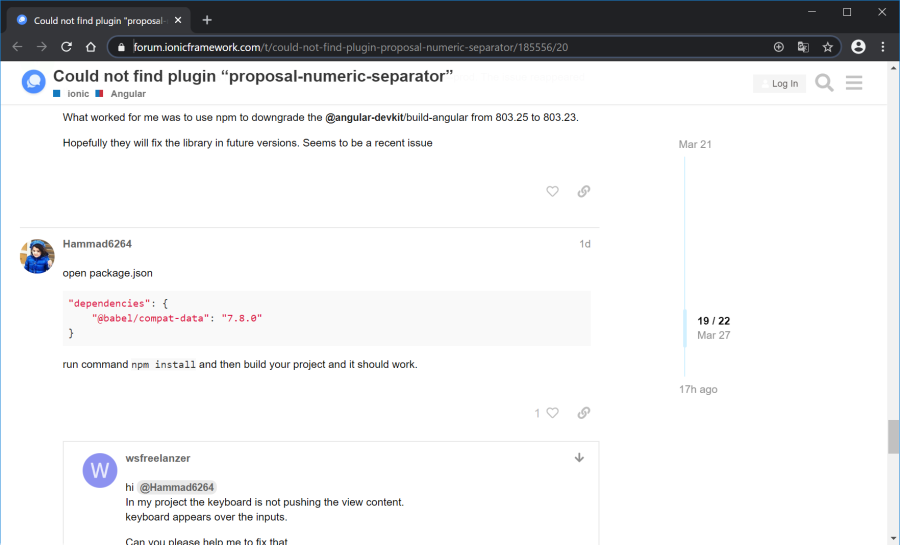Click the timeline scroller at 19 / 22

tap(713, 327)
